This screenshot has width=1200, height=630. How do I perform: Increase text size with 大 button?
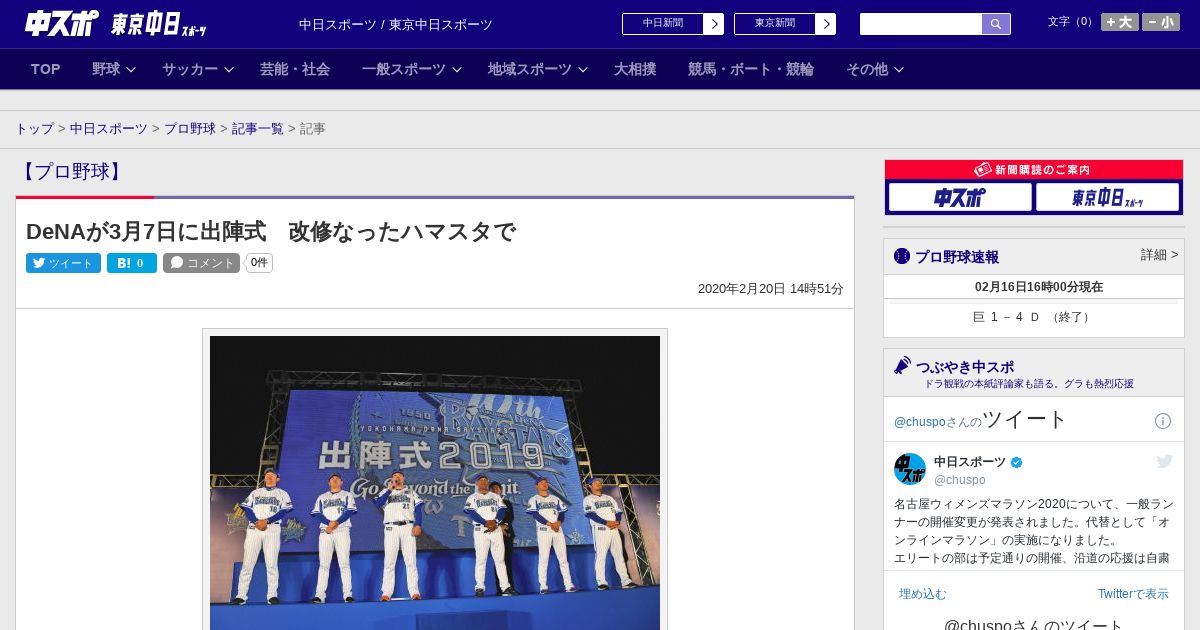pos(1120,22)
